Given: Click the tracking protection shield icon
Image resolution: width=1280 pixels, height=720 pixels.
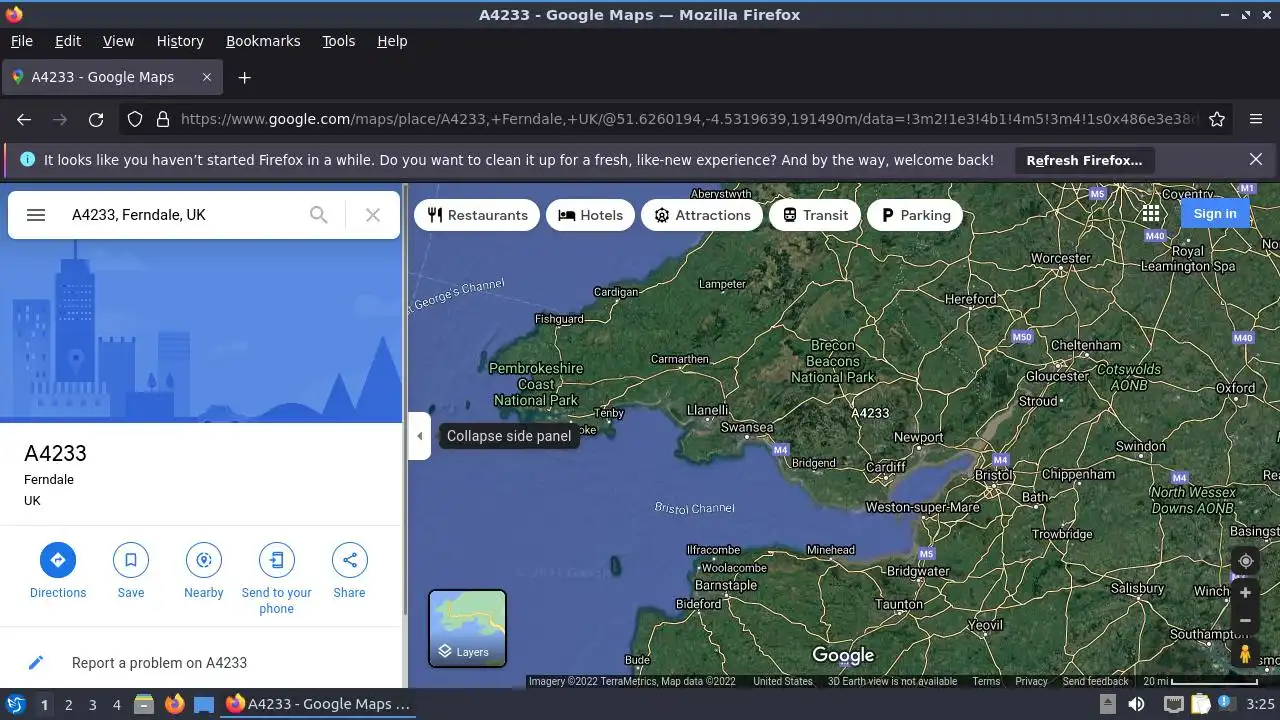Looking at the screenshot, I should tap(135, 119).
